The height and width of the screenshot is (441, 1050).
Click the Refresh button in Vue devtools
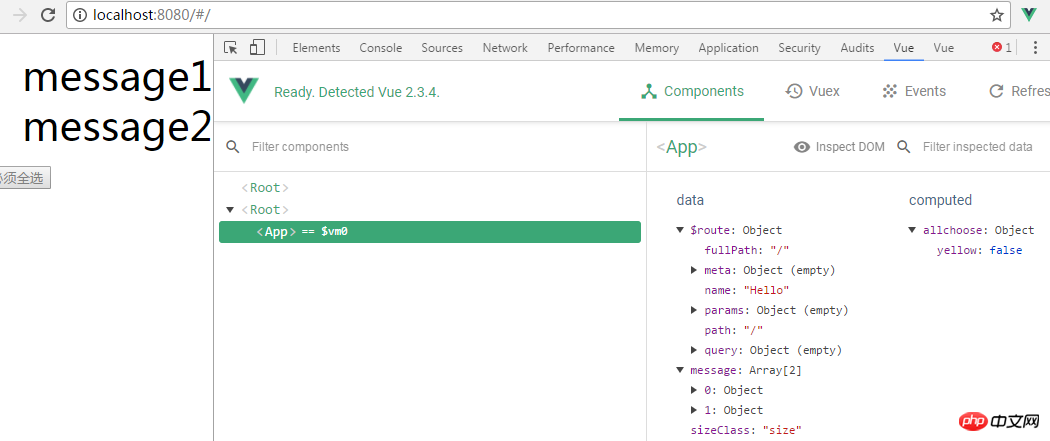[1018, 91]
